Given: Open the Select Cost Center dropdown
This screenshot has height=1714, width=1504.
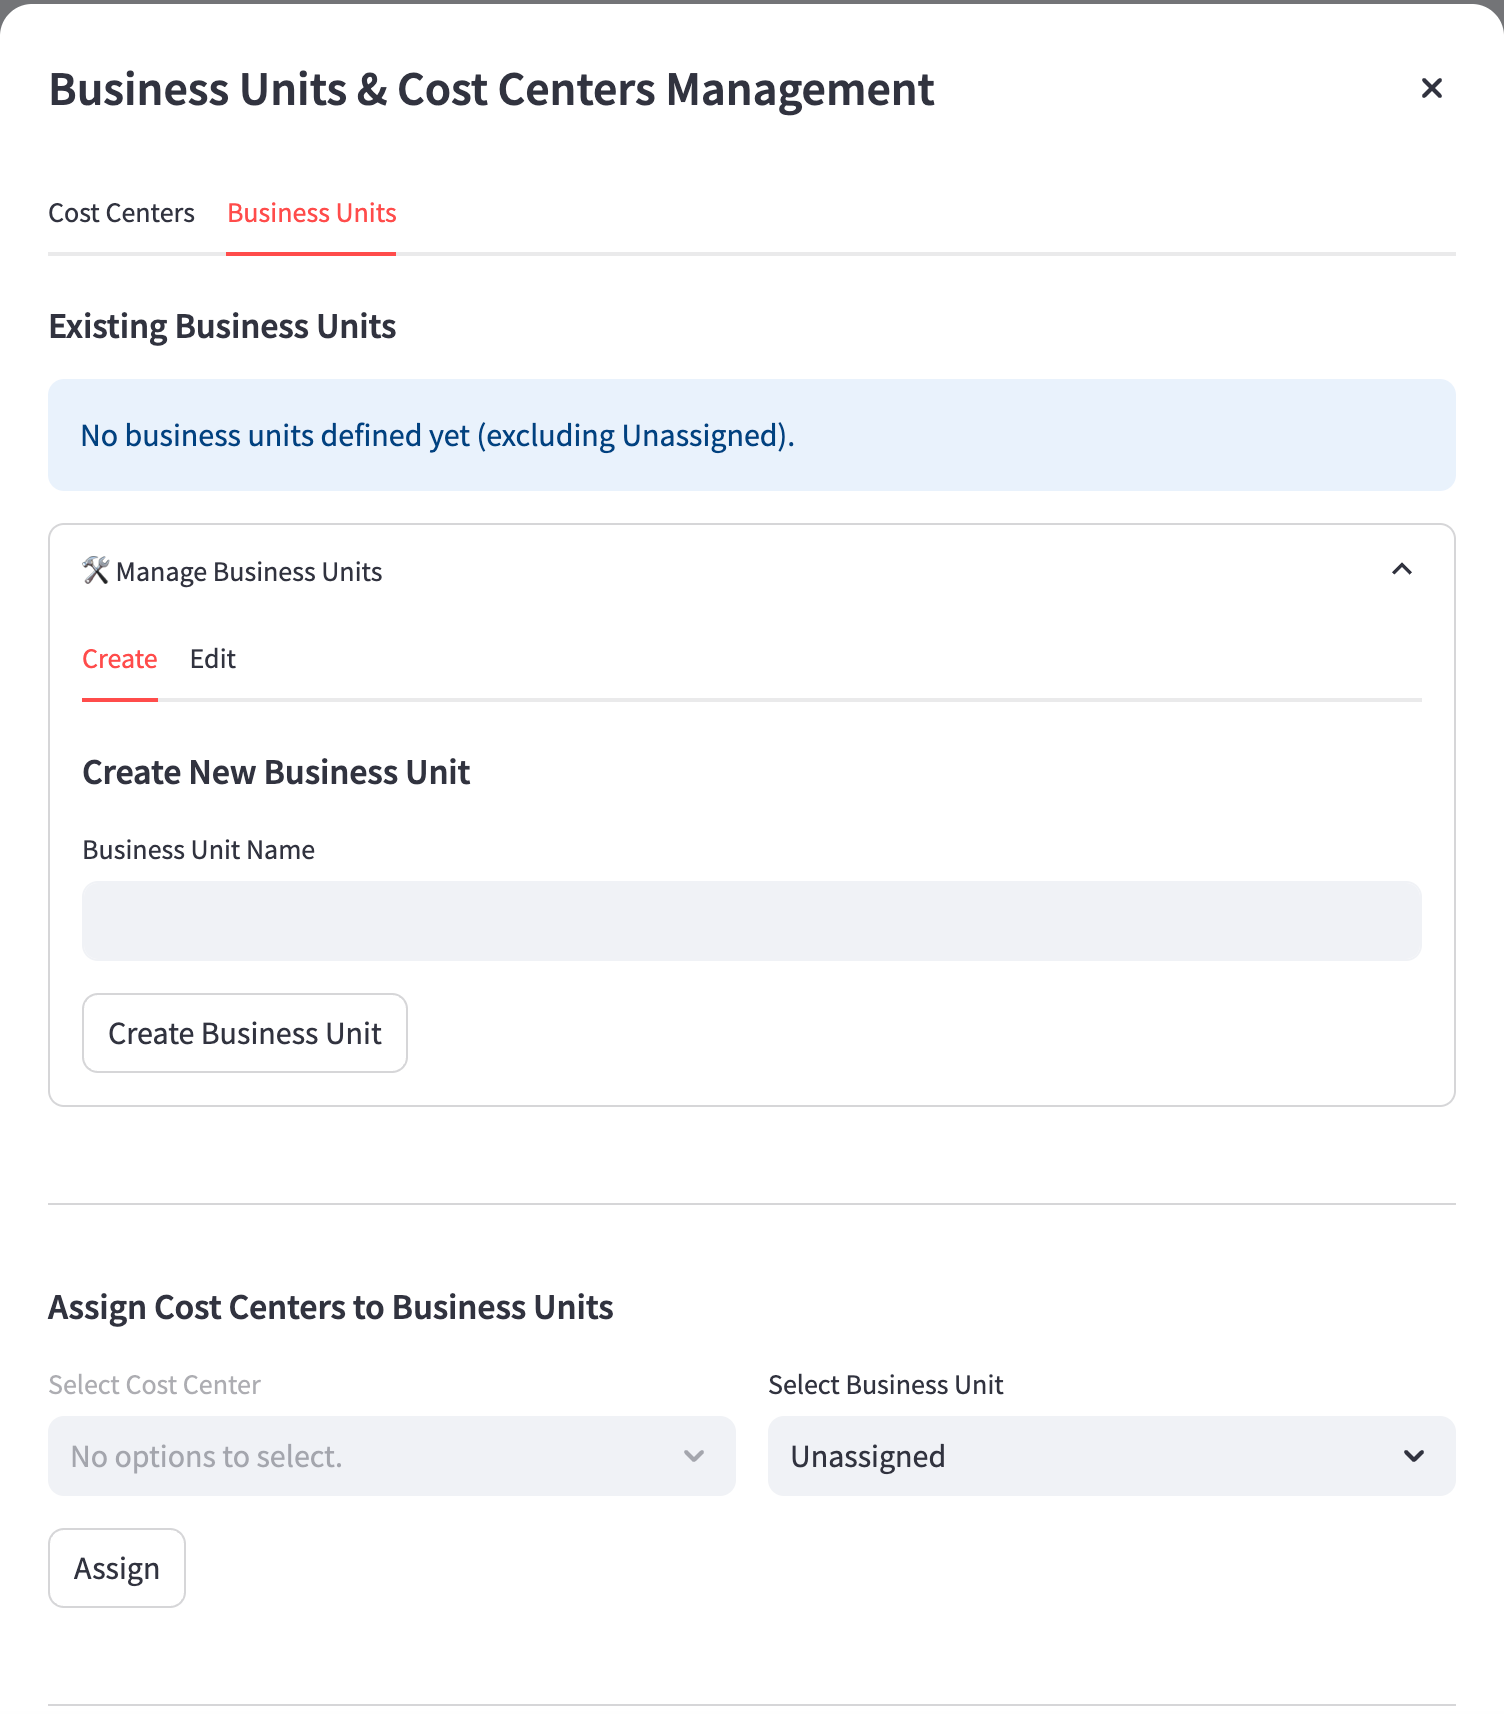Looking at the screenshot, I should tap(391, 1456).
